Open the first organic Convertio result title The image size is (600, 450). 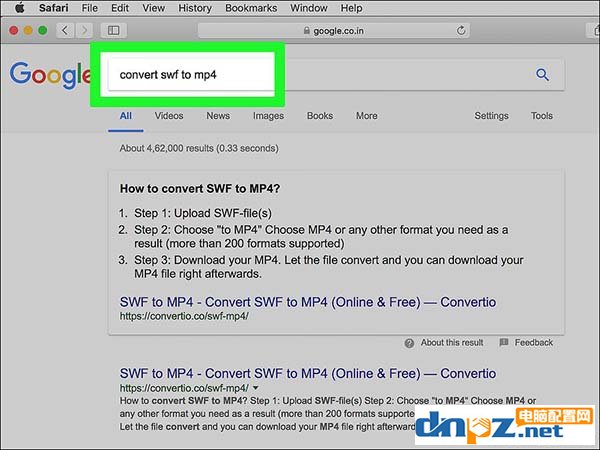308,373
